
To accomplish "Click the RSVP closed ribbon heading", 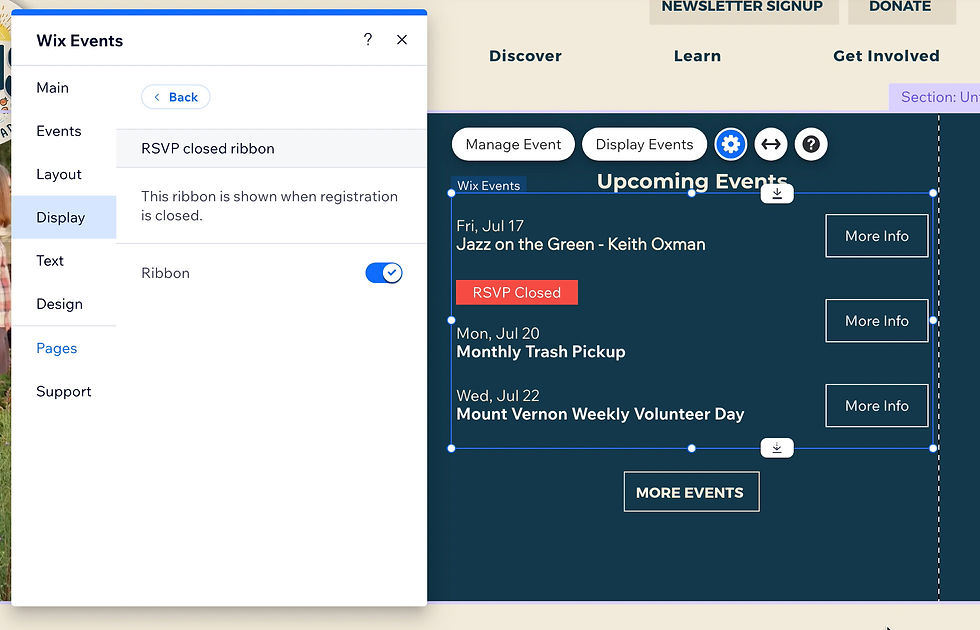I will [x=208, y=149].
